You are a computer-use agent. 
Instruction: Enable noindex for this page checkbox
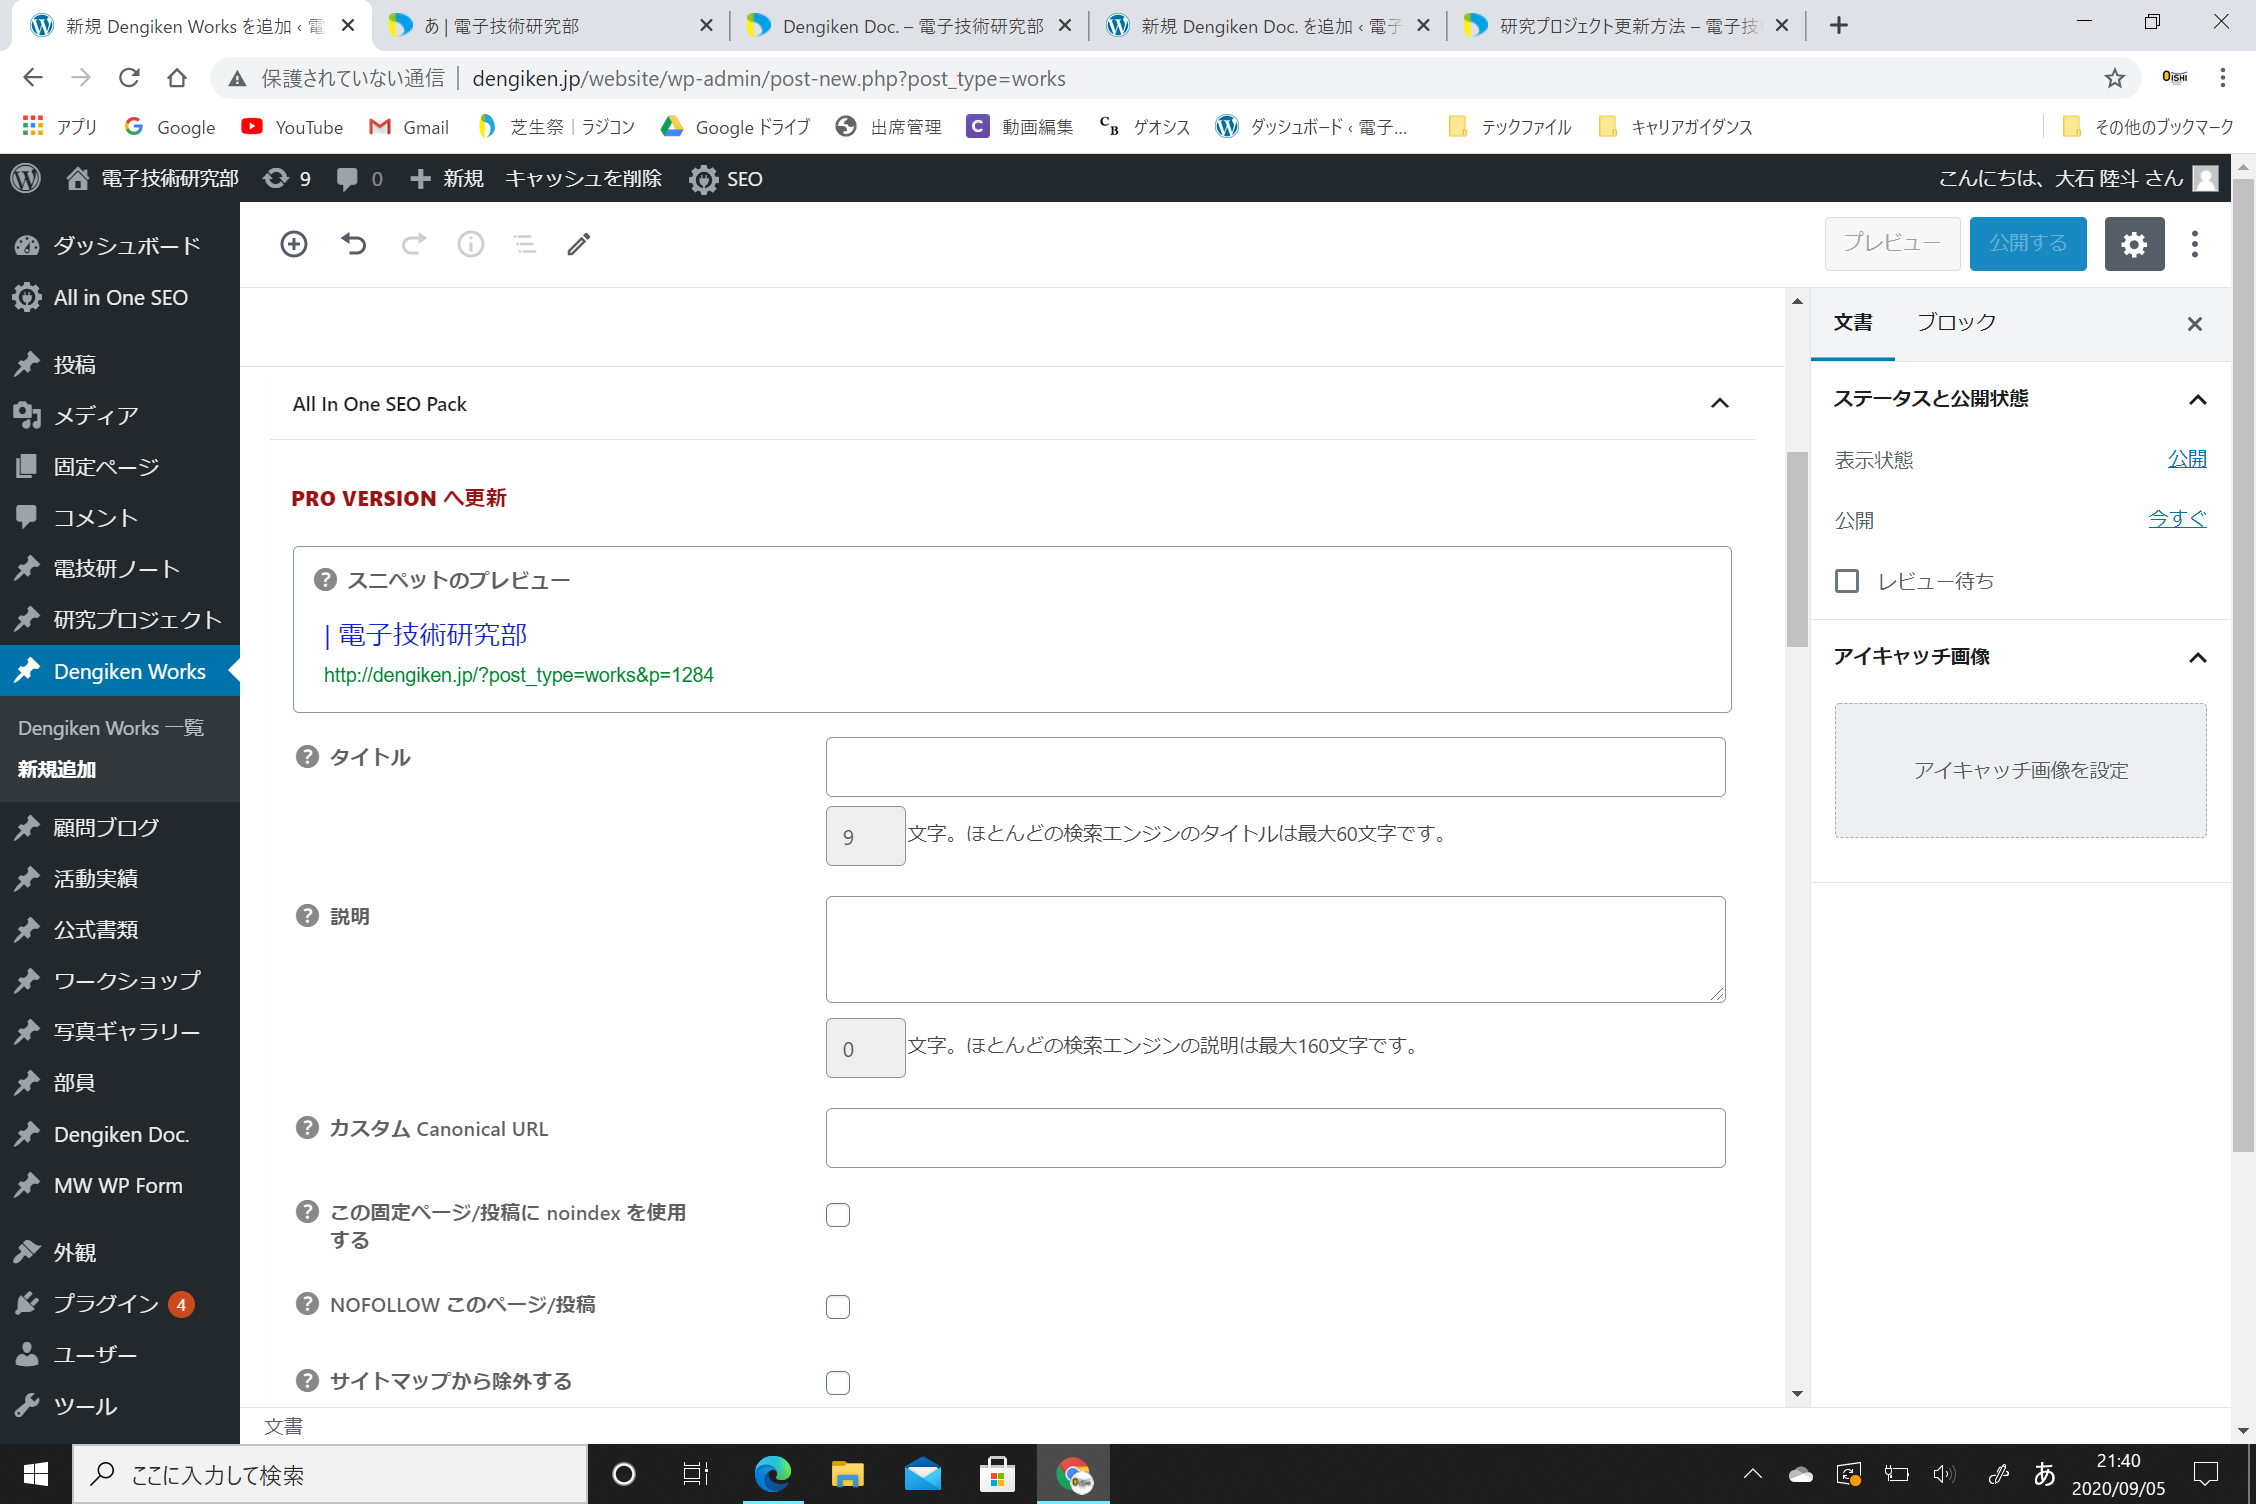point(838,1215)
